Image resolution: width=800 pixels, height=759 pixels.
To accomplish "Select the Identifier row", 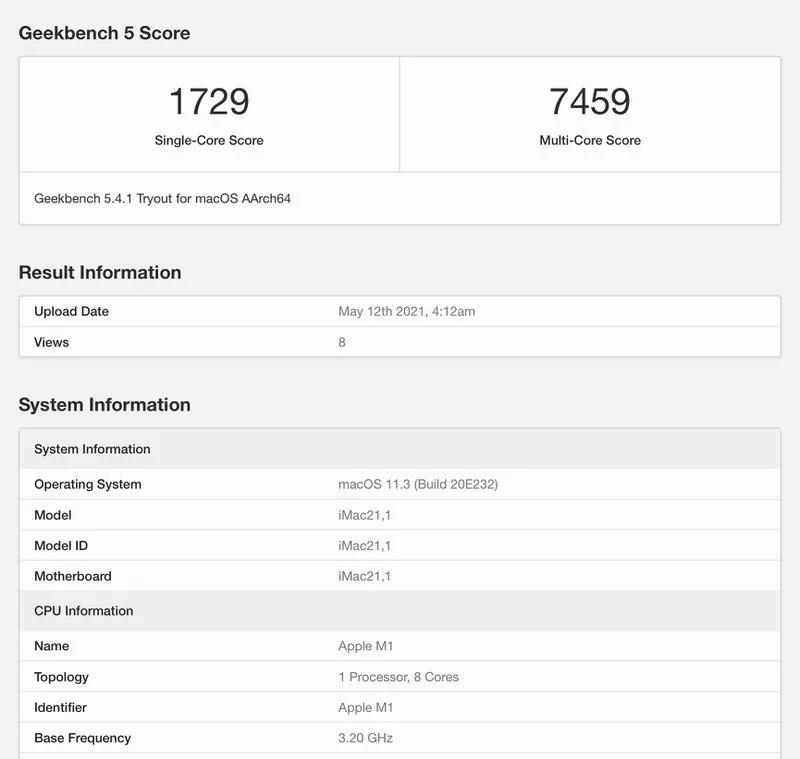I will [64, 708].
